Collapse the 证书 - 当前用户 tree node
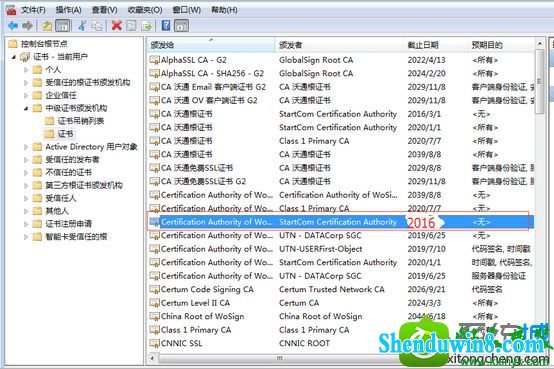The width and height of the screenshot is (554, 369). (x=14, y=57)
